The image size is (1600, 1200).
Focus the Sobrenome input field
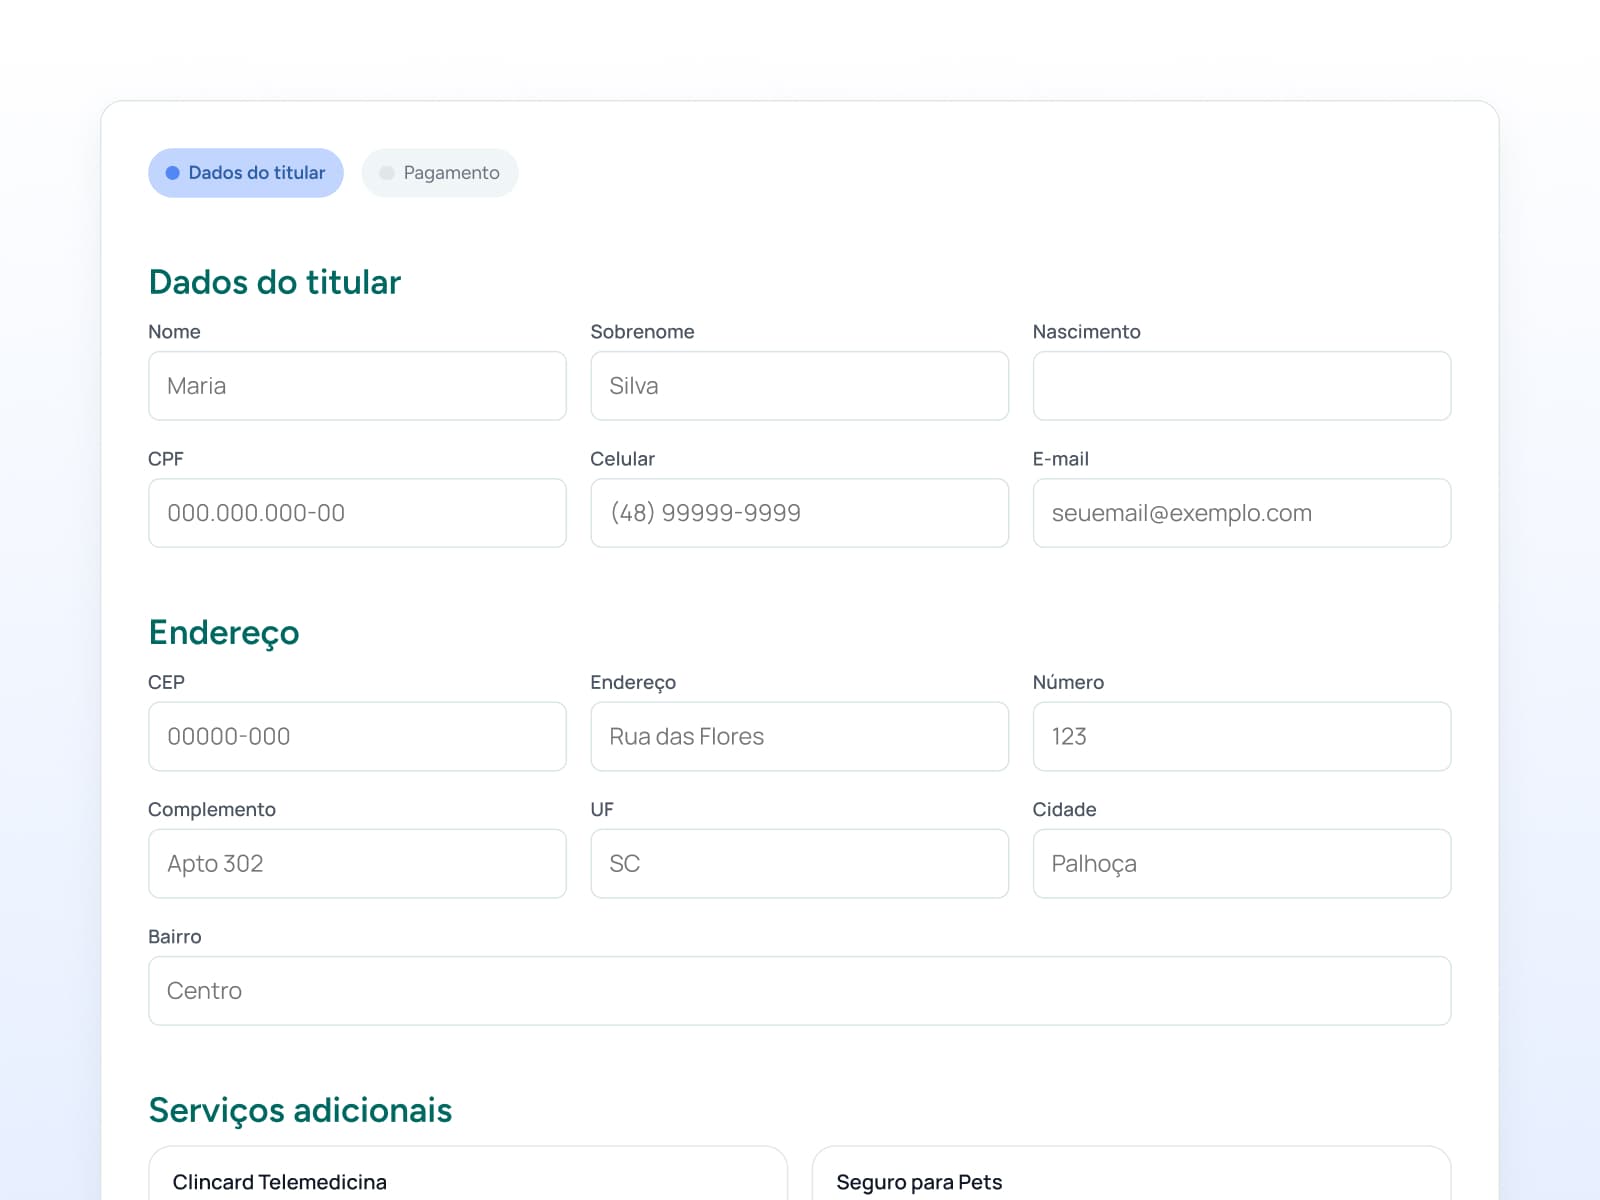(x=800, y=386)
